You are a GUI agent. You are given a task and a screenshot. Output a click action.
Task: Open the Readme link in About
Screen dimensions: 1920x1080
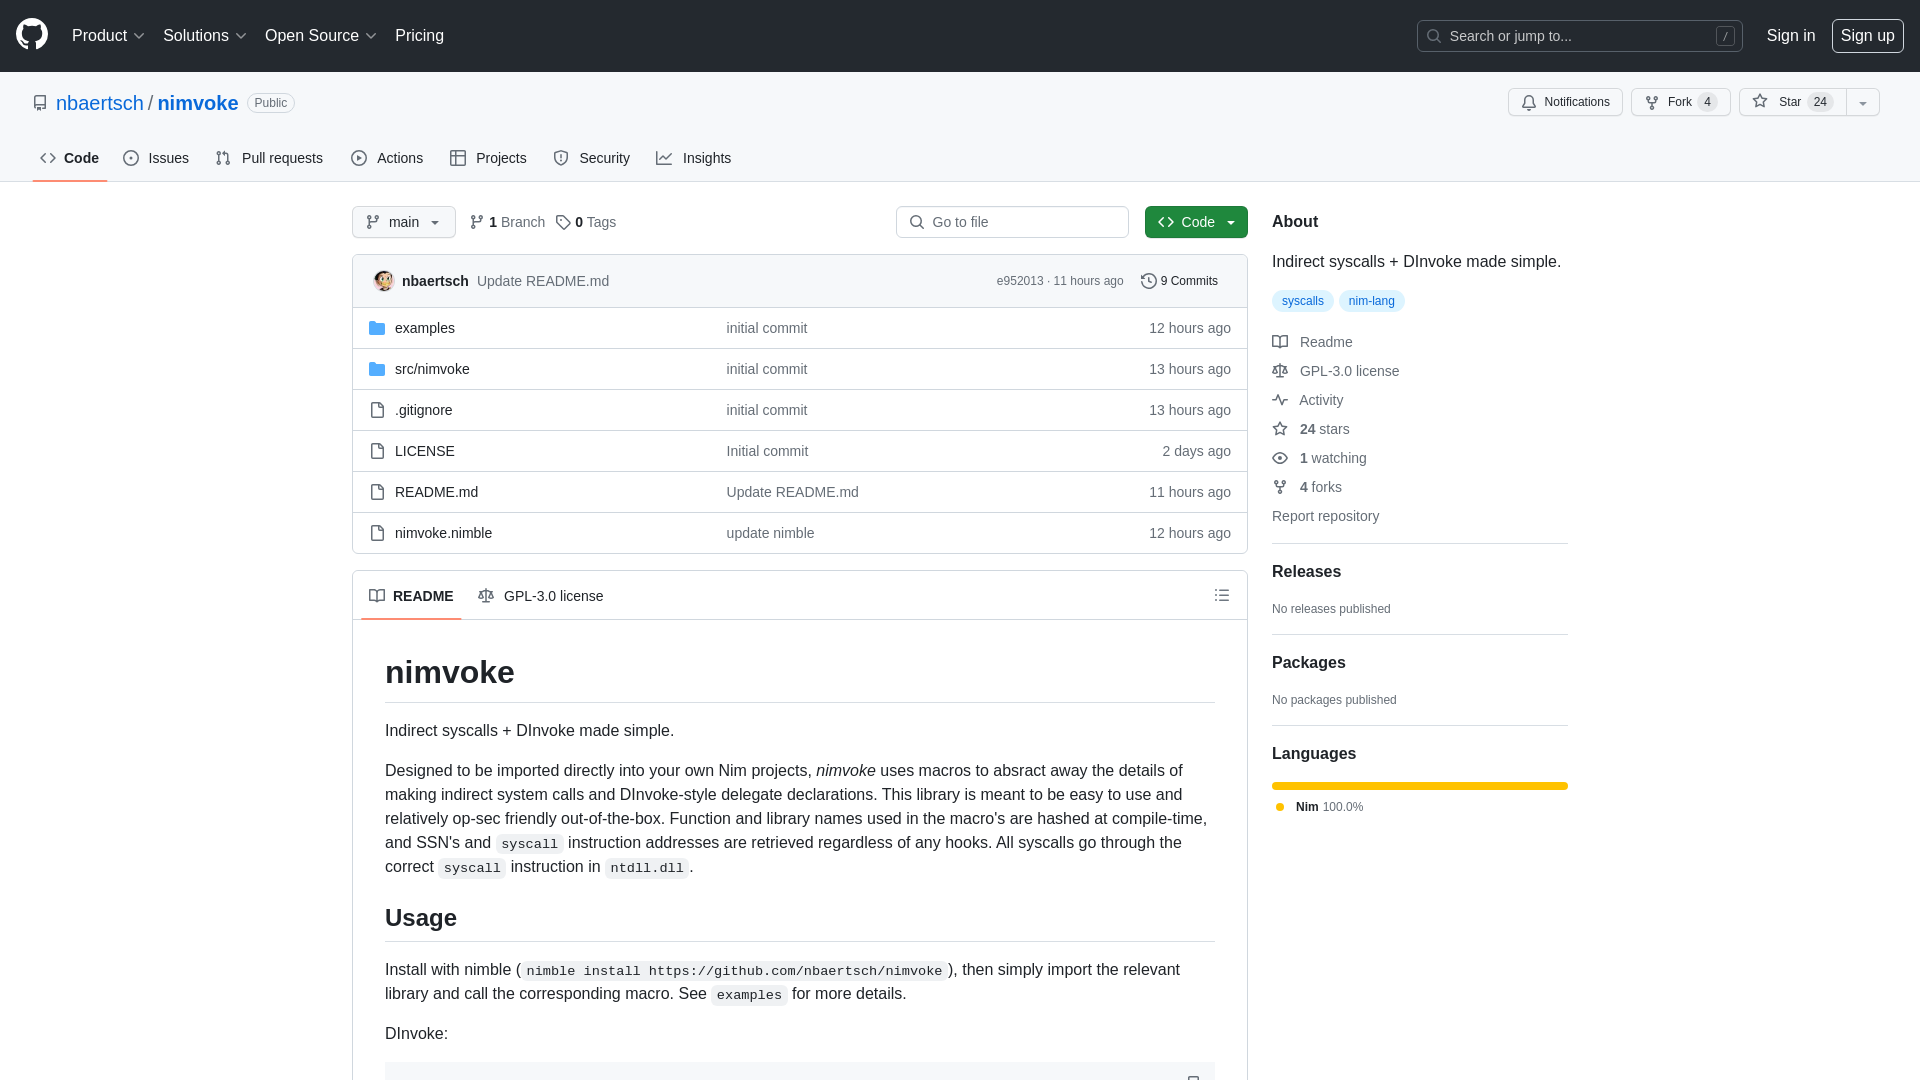point(1312,342)
